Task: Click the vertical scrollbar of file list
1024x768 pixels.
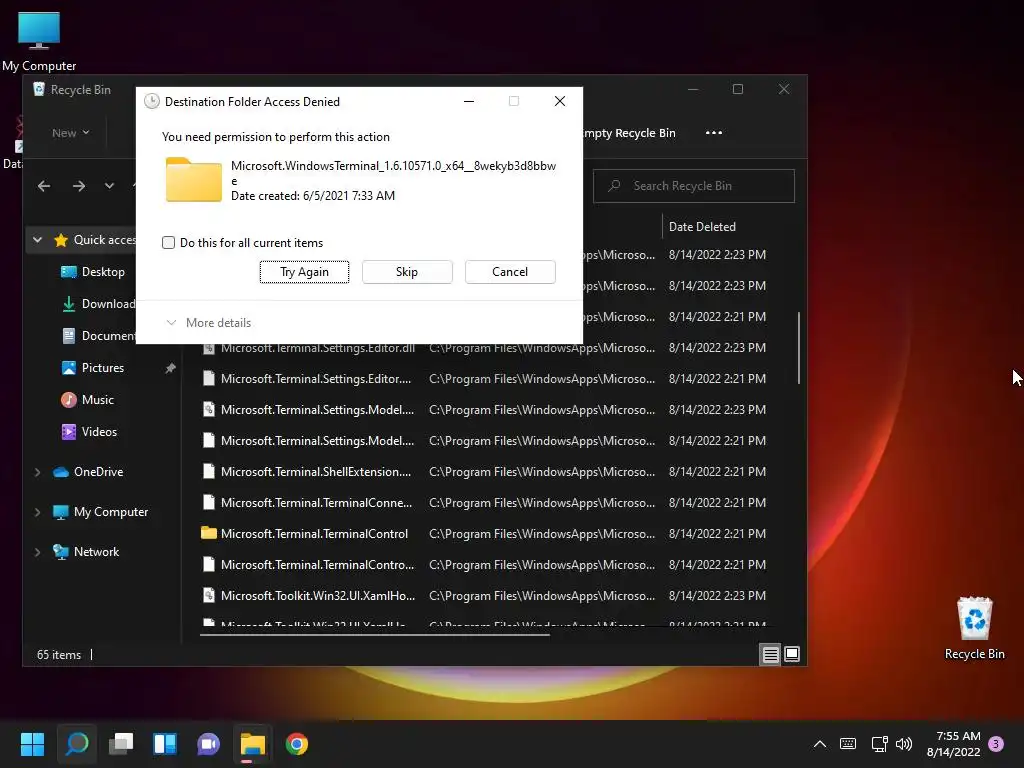Action: (799, 348)
